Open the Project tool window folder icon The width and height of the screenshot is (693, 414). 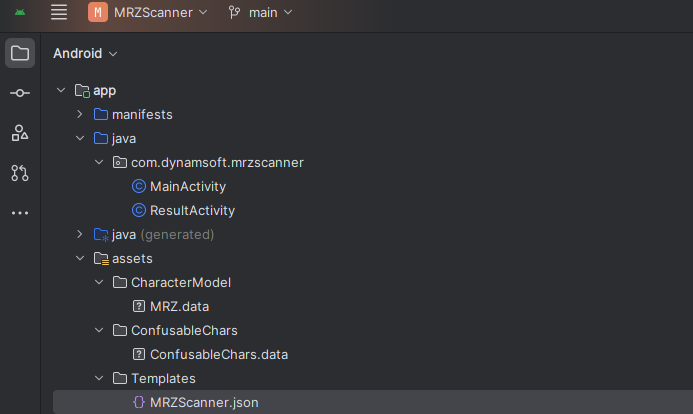(x=20, y=53)
